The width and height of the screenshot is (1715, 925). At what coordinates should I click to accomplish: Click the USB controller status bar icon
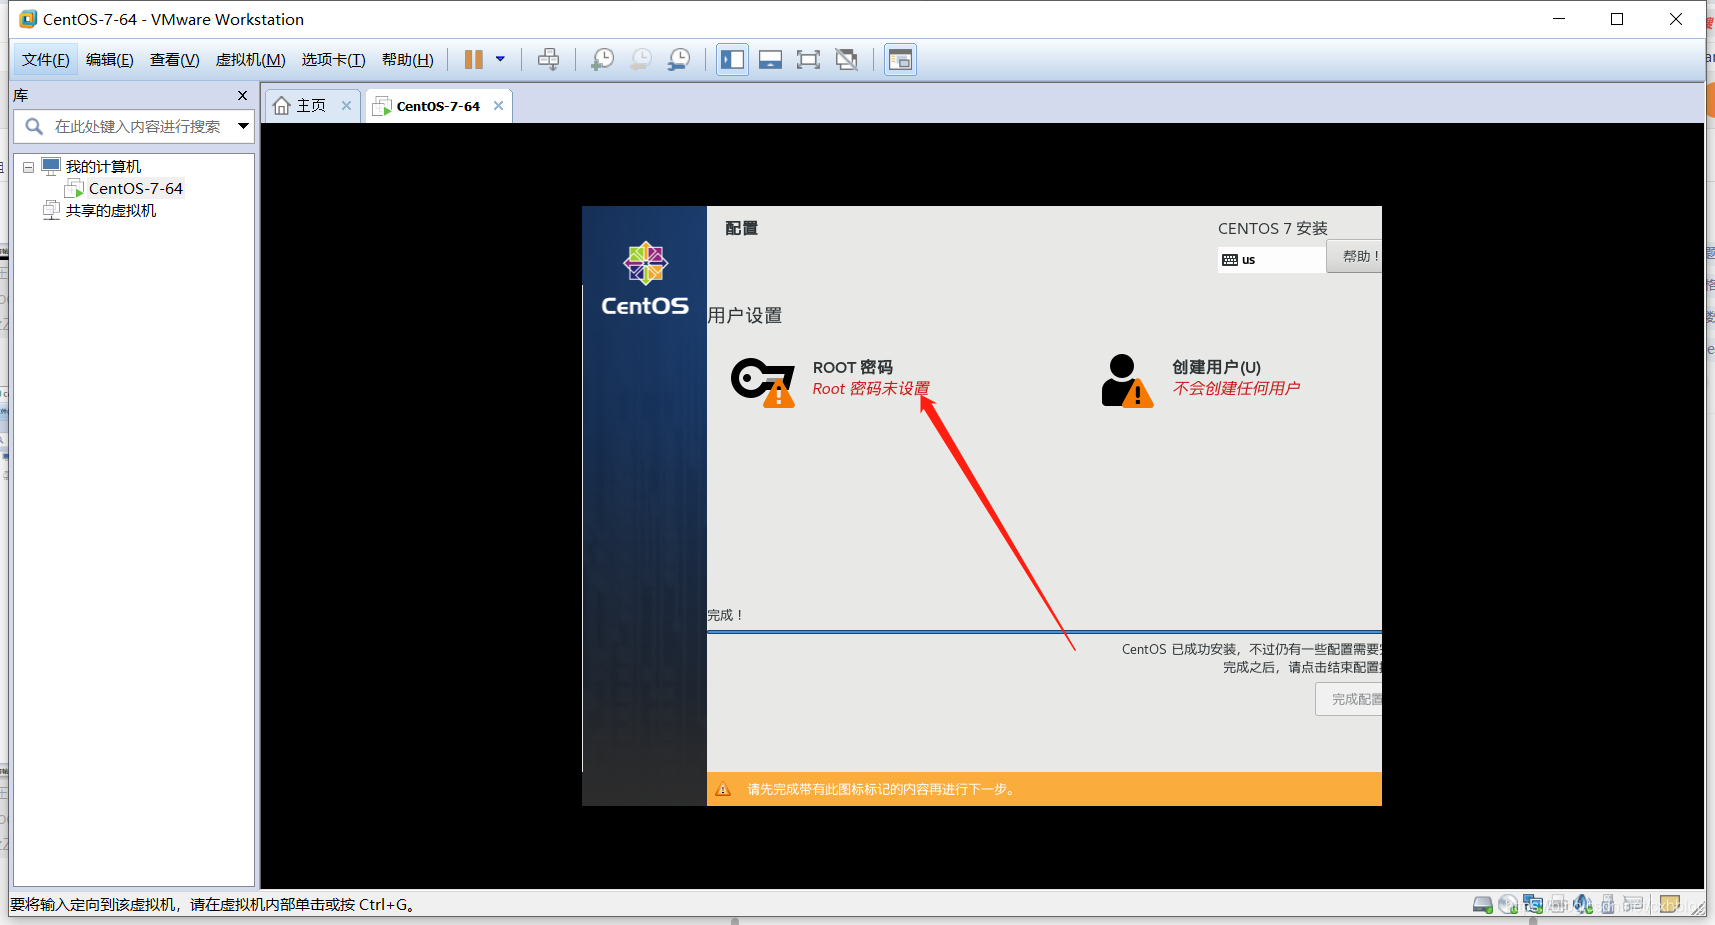1607,905
